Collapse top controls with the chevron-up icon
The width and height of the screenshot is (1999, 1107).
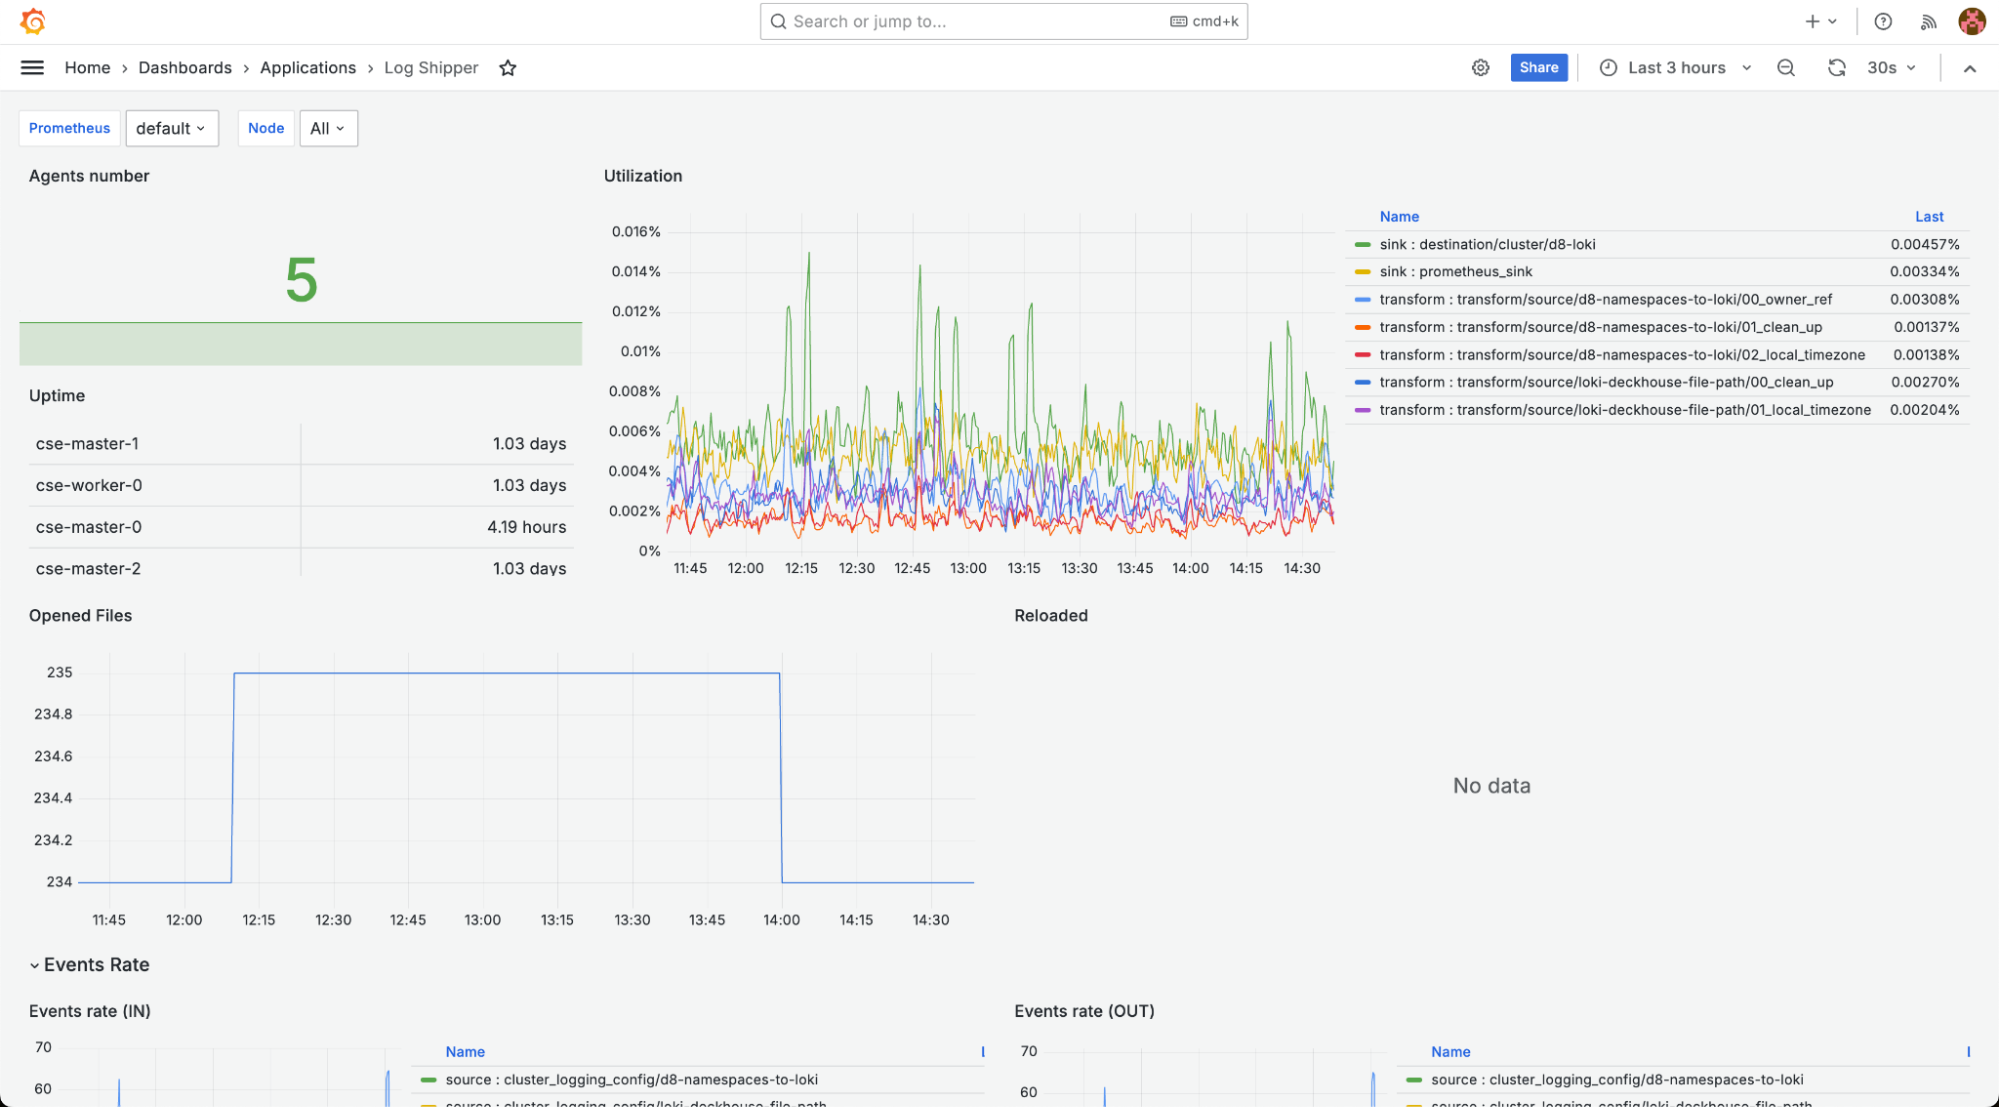1969,68
